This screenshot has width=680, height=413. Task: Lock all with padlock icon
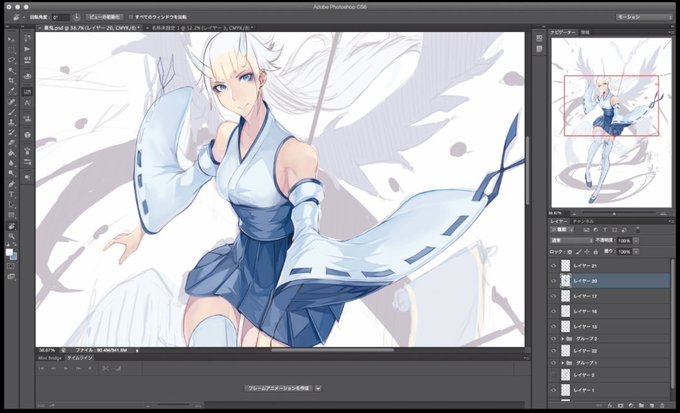(595, 252)
